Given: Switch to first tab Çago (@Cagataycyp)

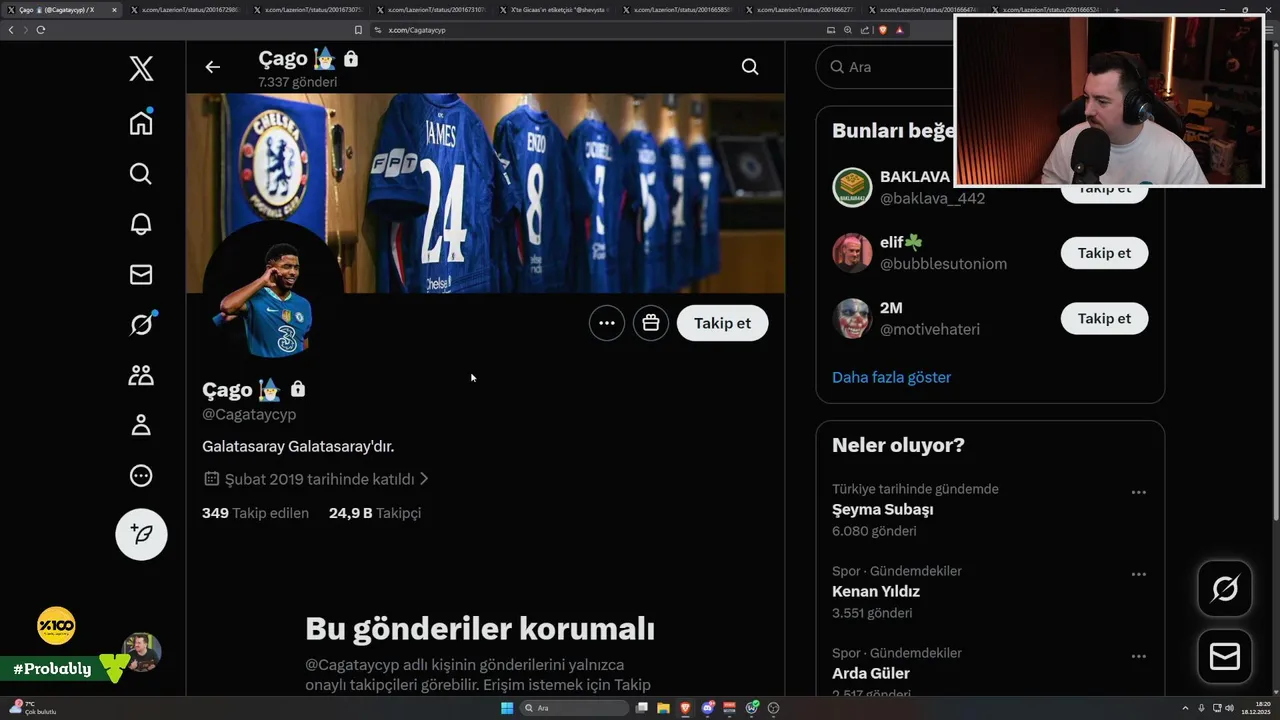Looking at the screenshot, I should point(62,10).
